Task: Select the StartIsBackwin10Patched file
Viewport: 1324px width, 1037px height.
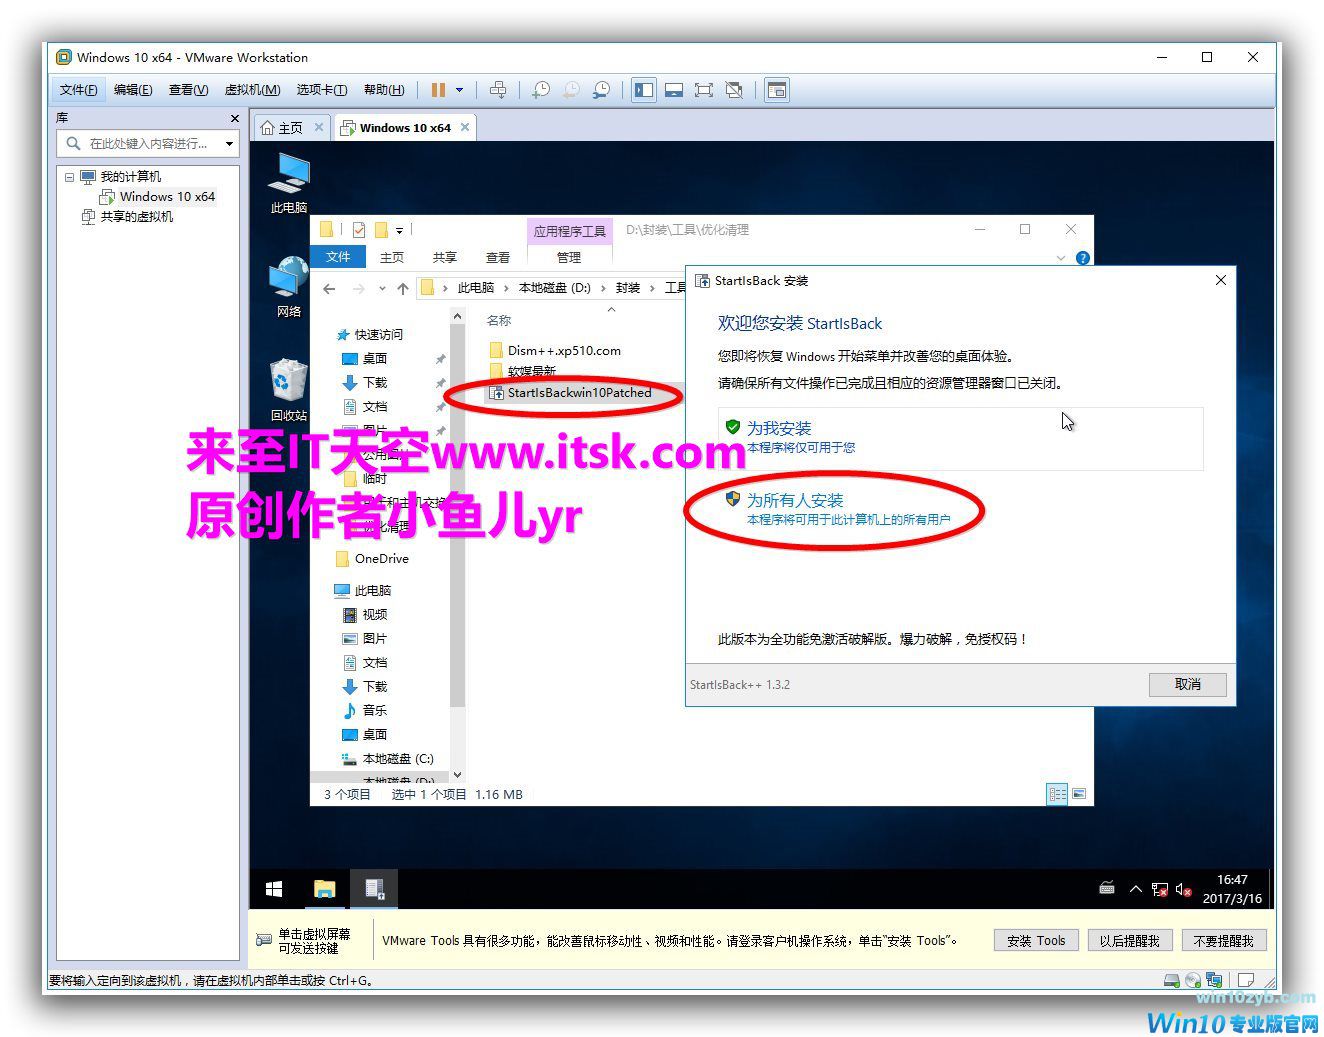Action: click(x=579, y=393)
